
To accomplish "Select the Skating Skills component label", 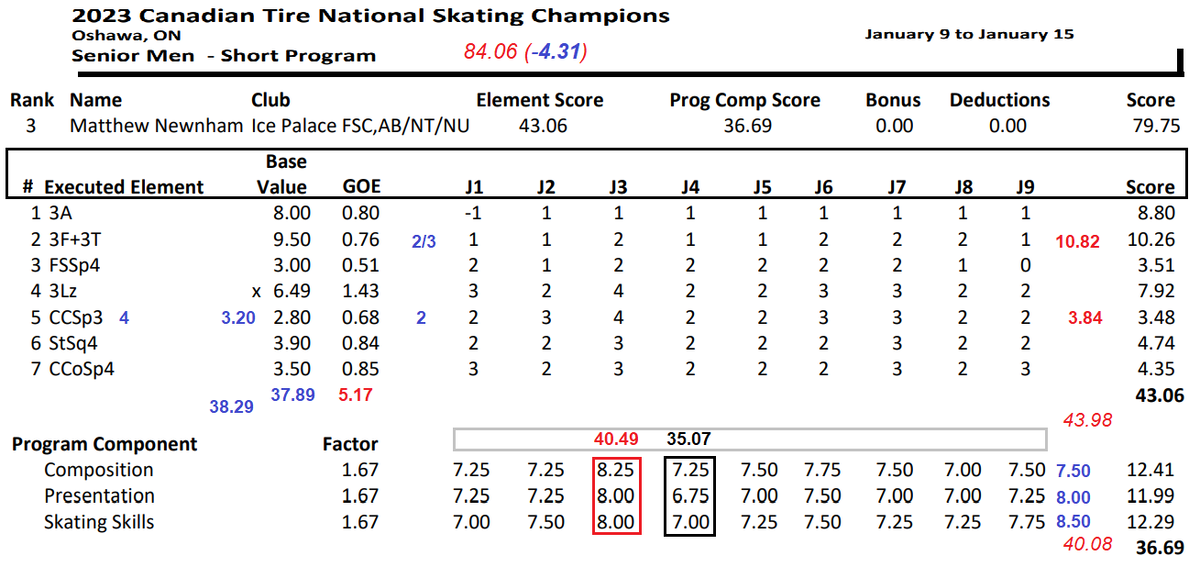I will tap(99, 522).
